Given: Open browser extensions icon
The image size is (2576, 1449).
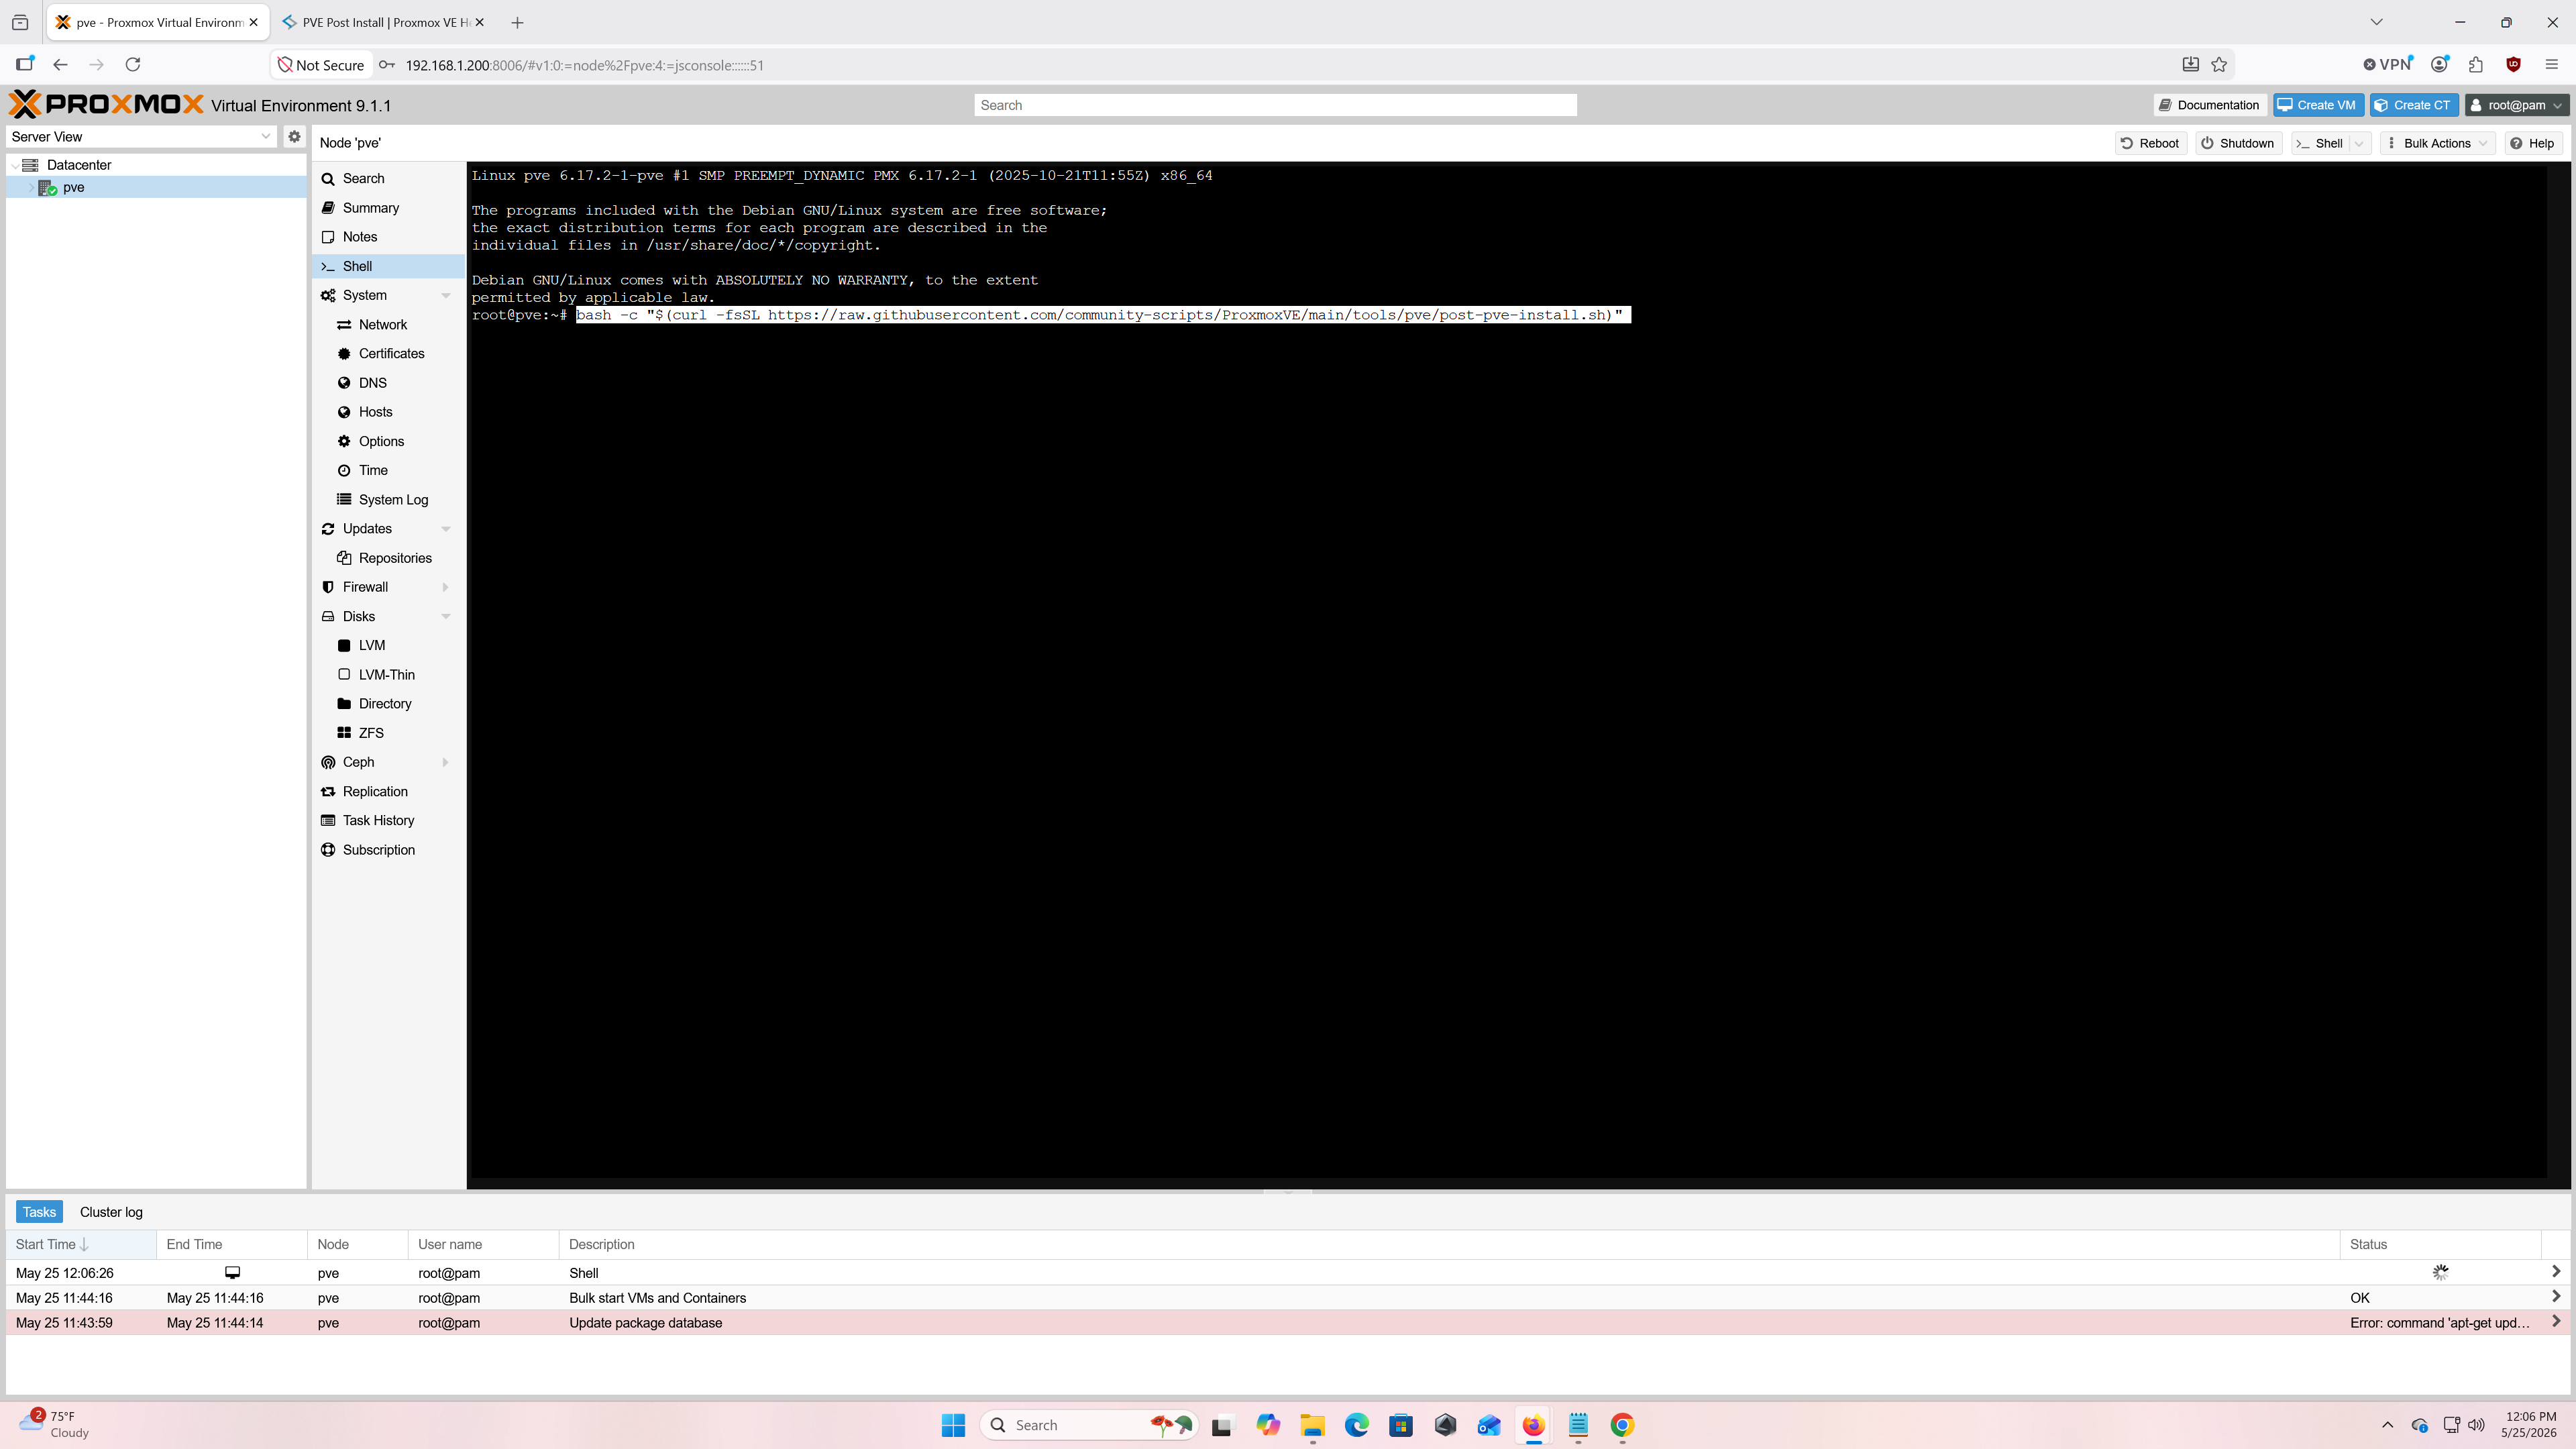Looking at the screenshot, I should 2476,65.
